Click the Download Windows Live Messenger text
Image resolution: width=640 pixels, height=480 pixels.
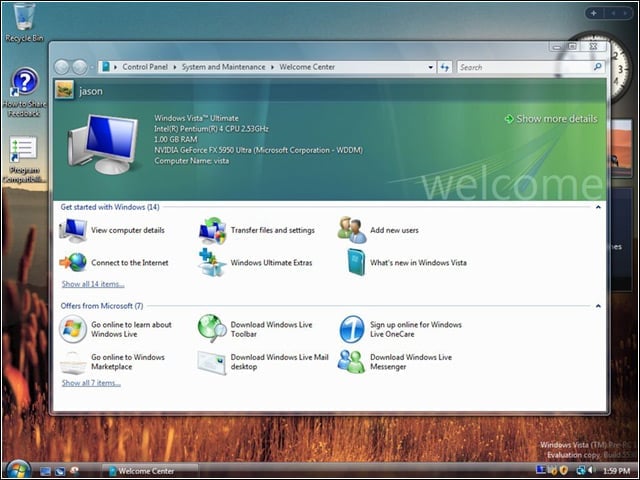[411, 362]
